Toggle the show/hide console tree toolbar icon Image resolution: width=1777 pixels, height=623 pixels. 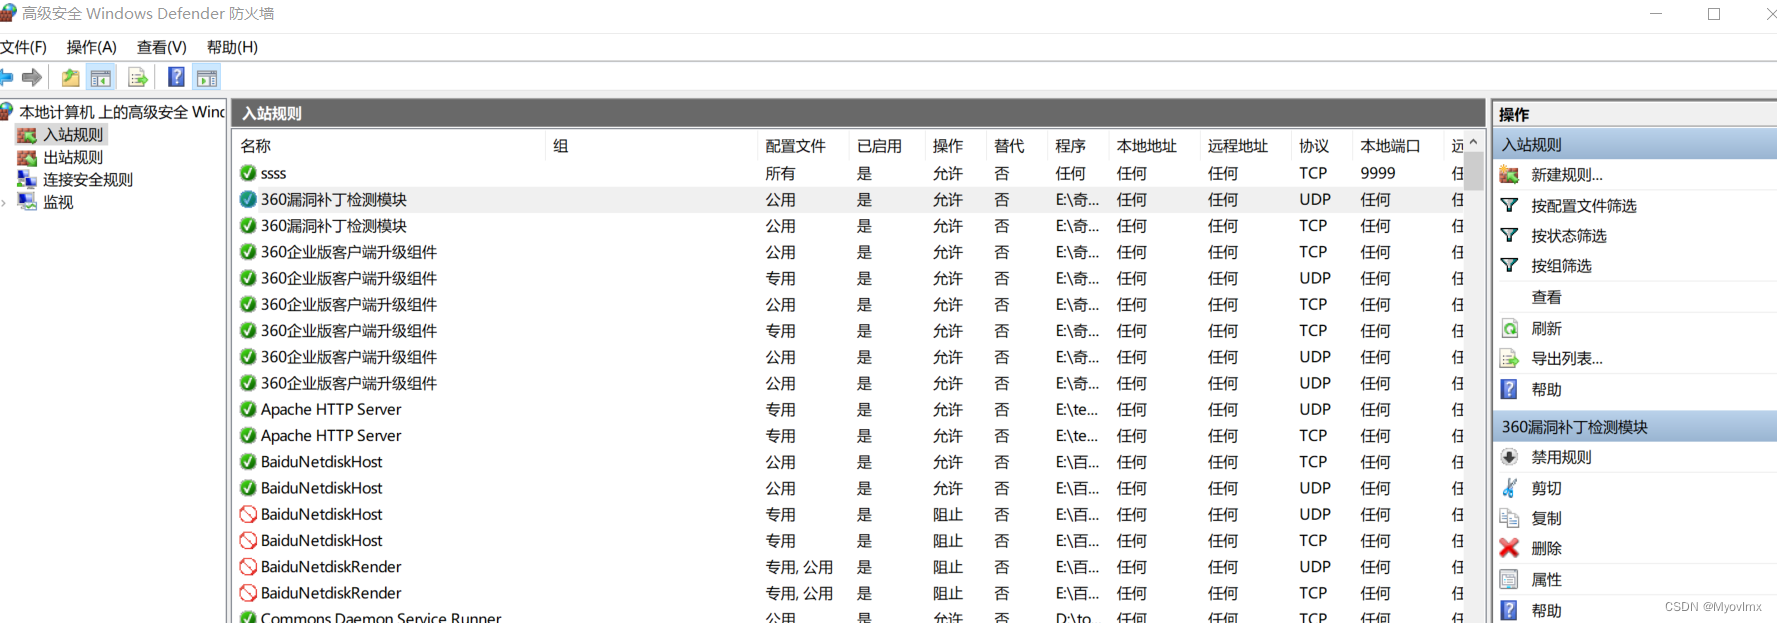pyautogui.click(x=101, y=77)
